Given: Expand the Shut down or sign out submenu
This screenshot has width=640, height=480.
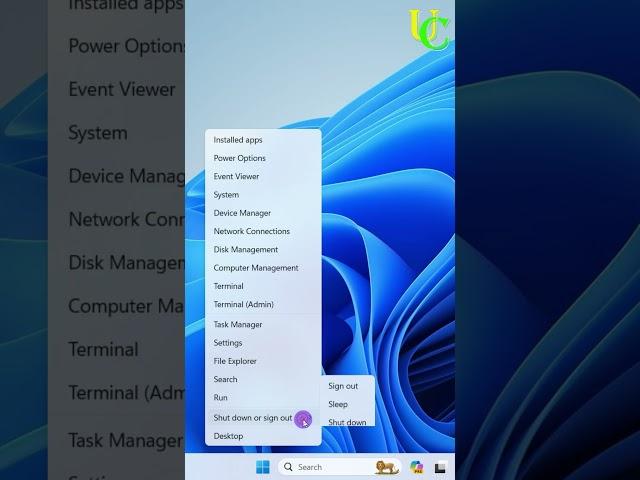Looking at the screenshot, I should click(x=253, y=418).
